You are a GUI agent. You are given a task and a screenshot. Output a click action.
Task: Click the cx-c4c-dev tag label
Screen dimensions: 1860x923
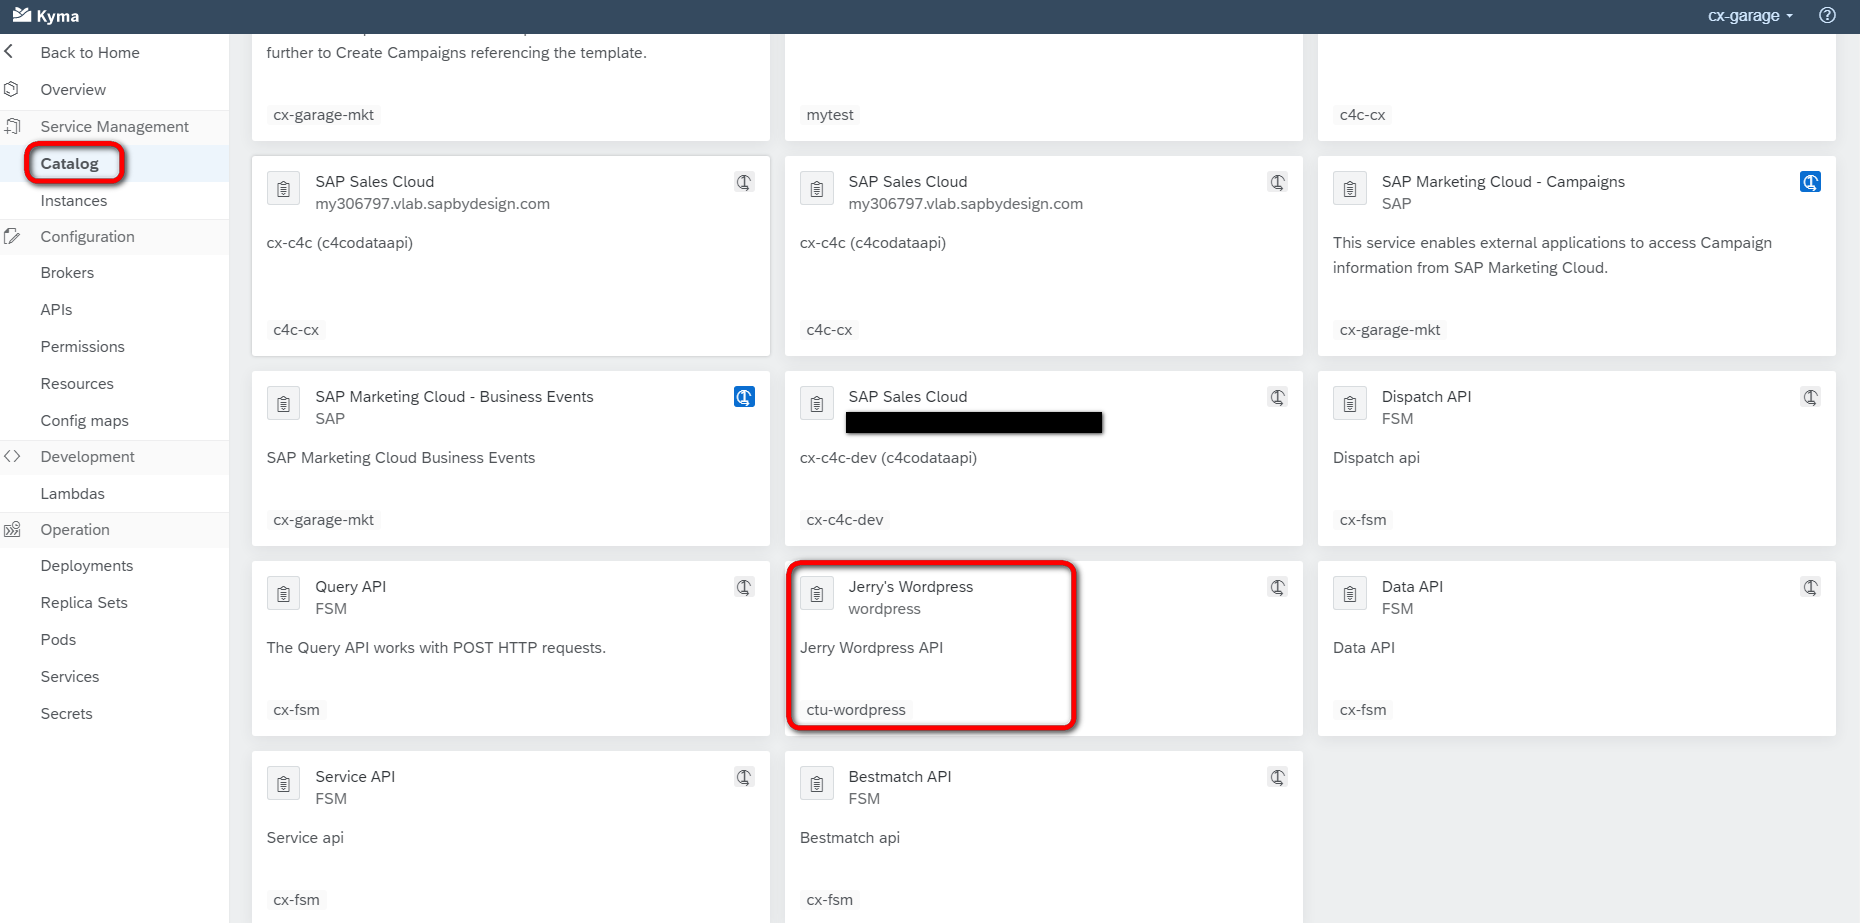[x=845, y=519]
